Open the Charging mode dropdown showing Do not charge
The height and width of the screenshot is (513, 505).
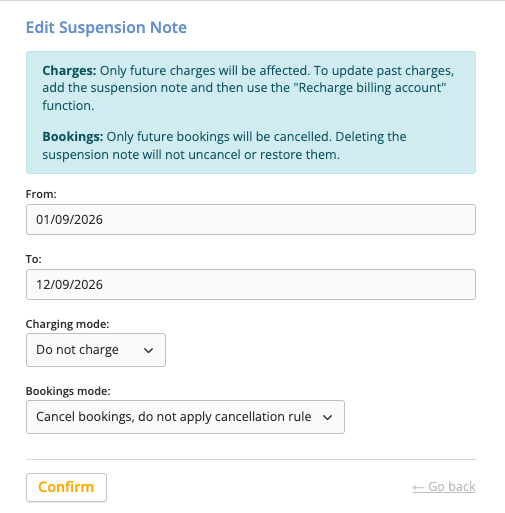[x=96, y=350]
